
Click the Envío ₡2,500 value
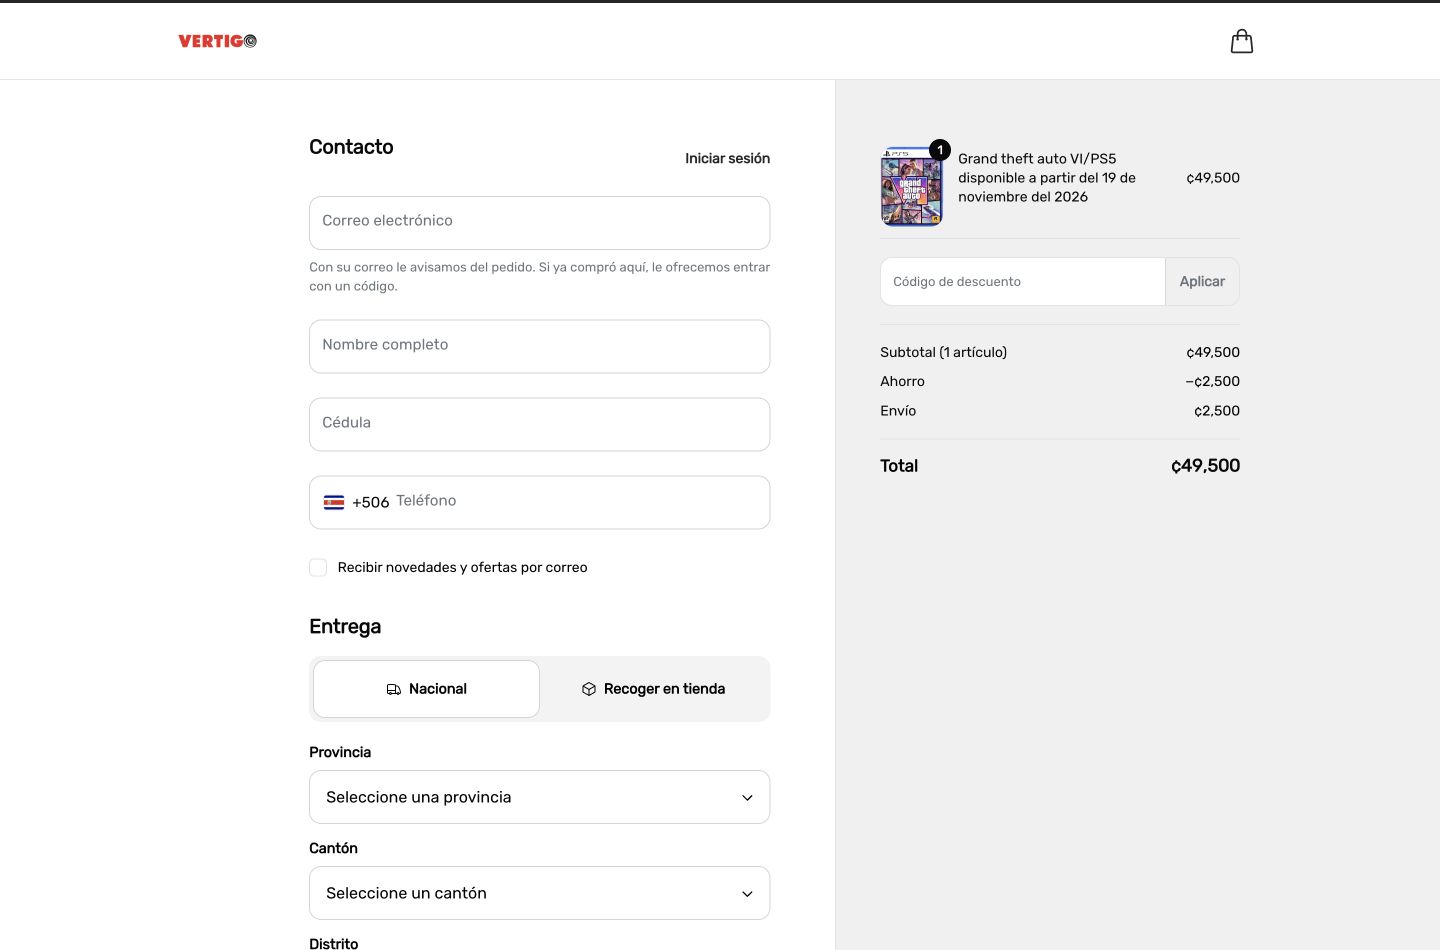pos(1217,411)
